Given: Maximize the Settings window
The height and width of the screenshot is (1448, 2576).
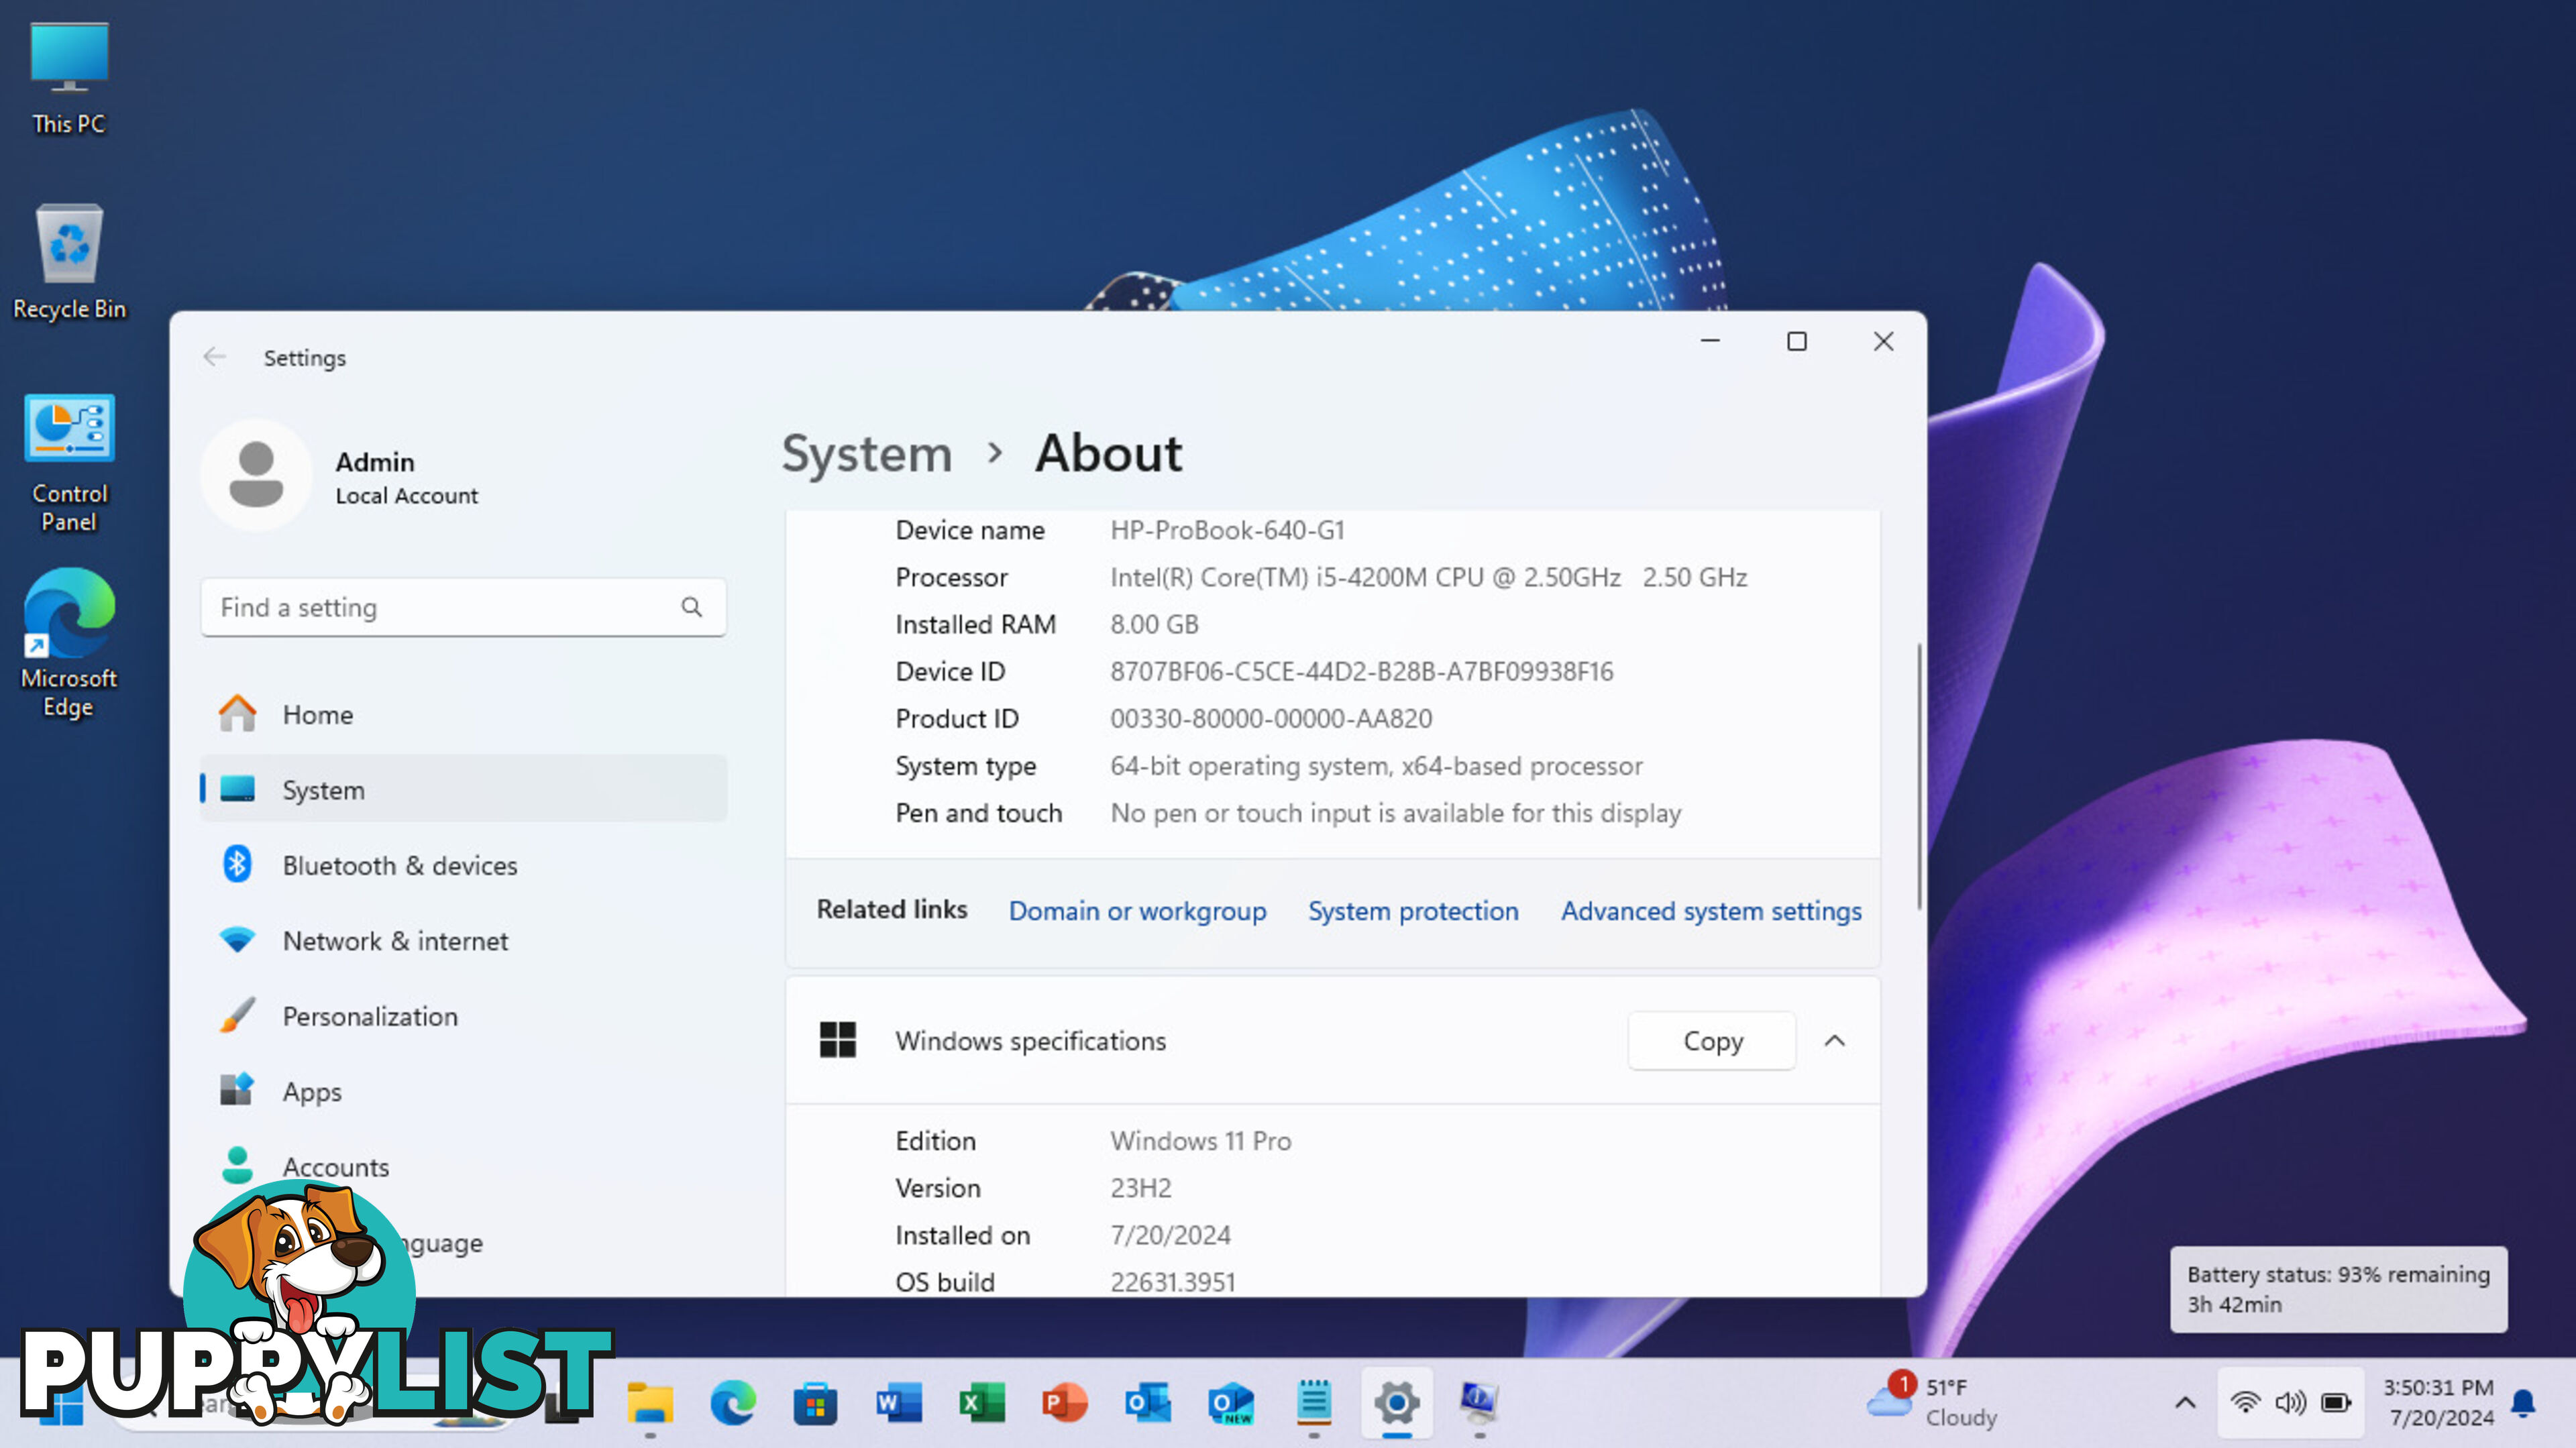Looking at the screenshot, I should (x=1797, y=341).
